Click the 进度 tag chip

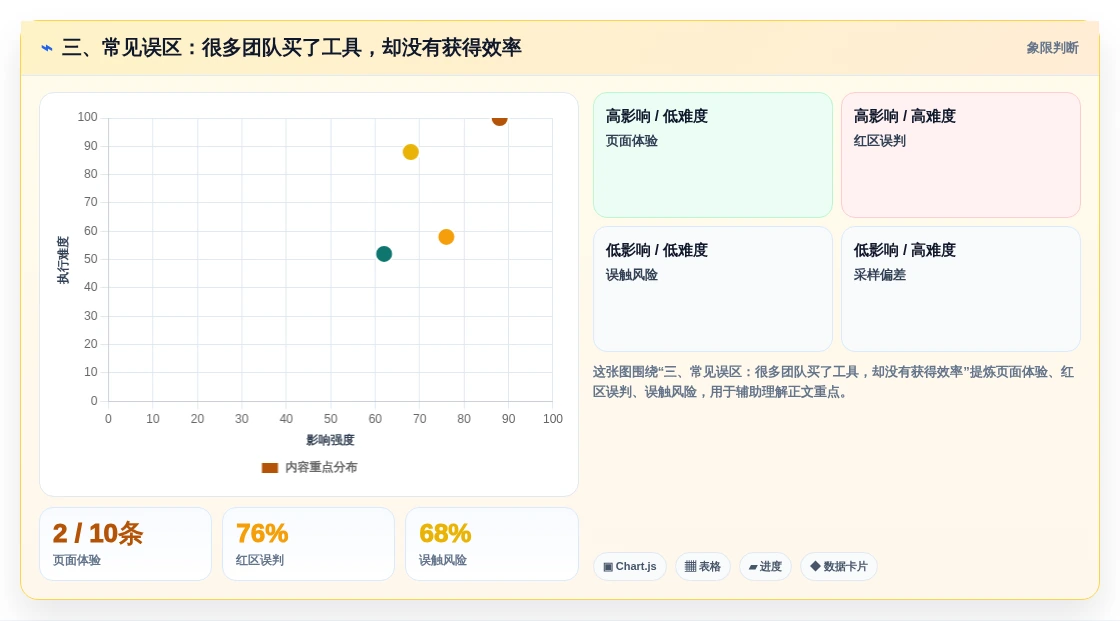click(x=765, y=567)
